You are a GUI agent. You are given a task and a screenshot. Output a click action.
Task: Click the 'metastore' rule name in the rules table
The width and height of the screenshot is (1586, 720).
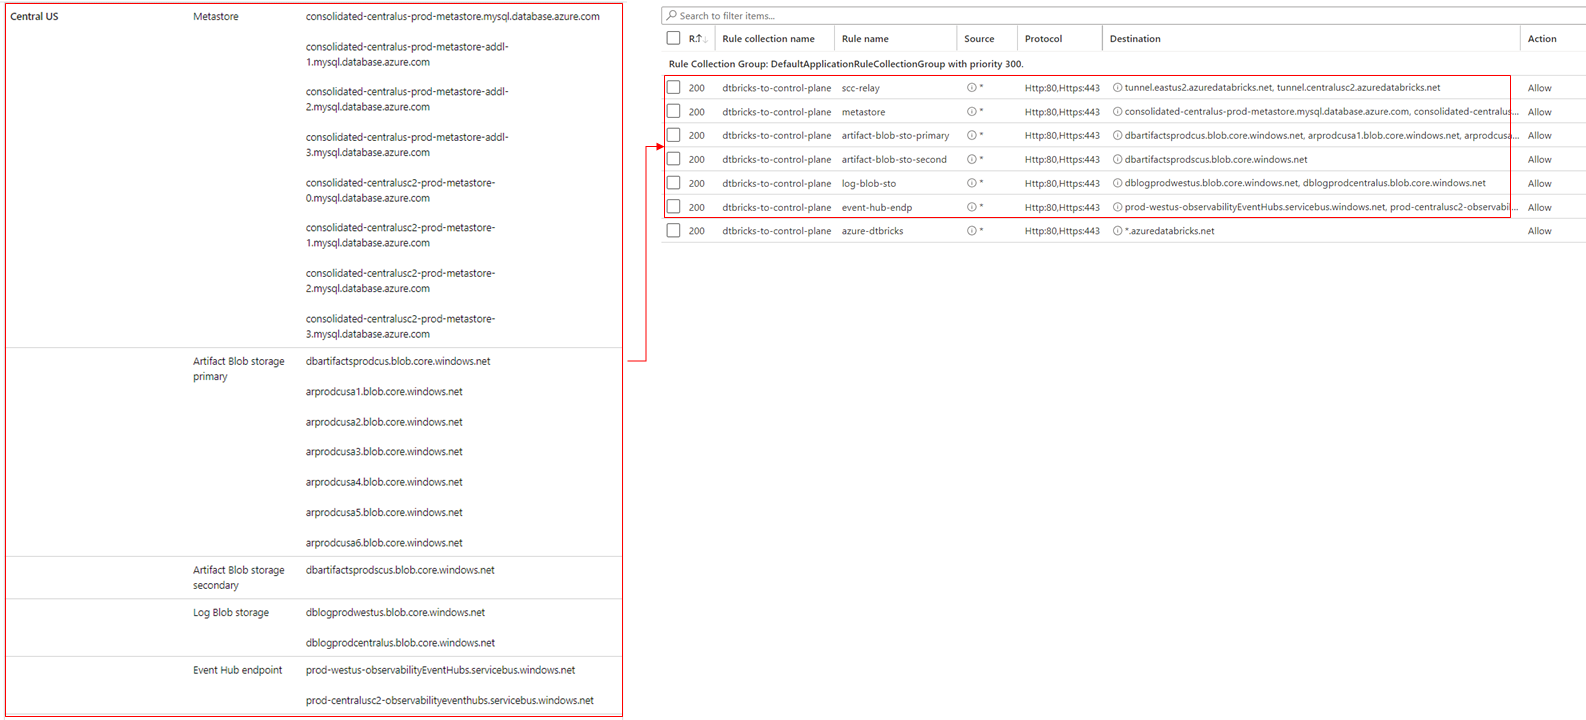coord(863,112)
